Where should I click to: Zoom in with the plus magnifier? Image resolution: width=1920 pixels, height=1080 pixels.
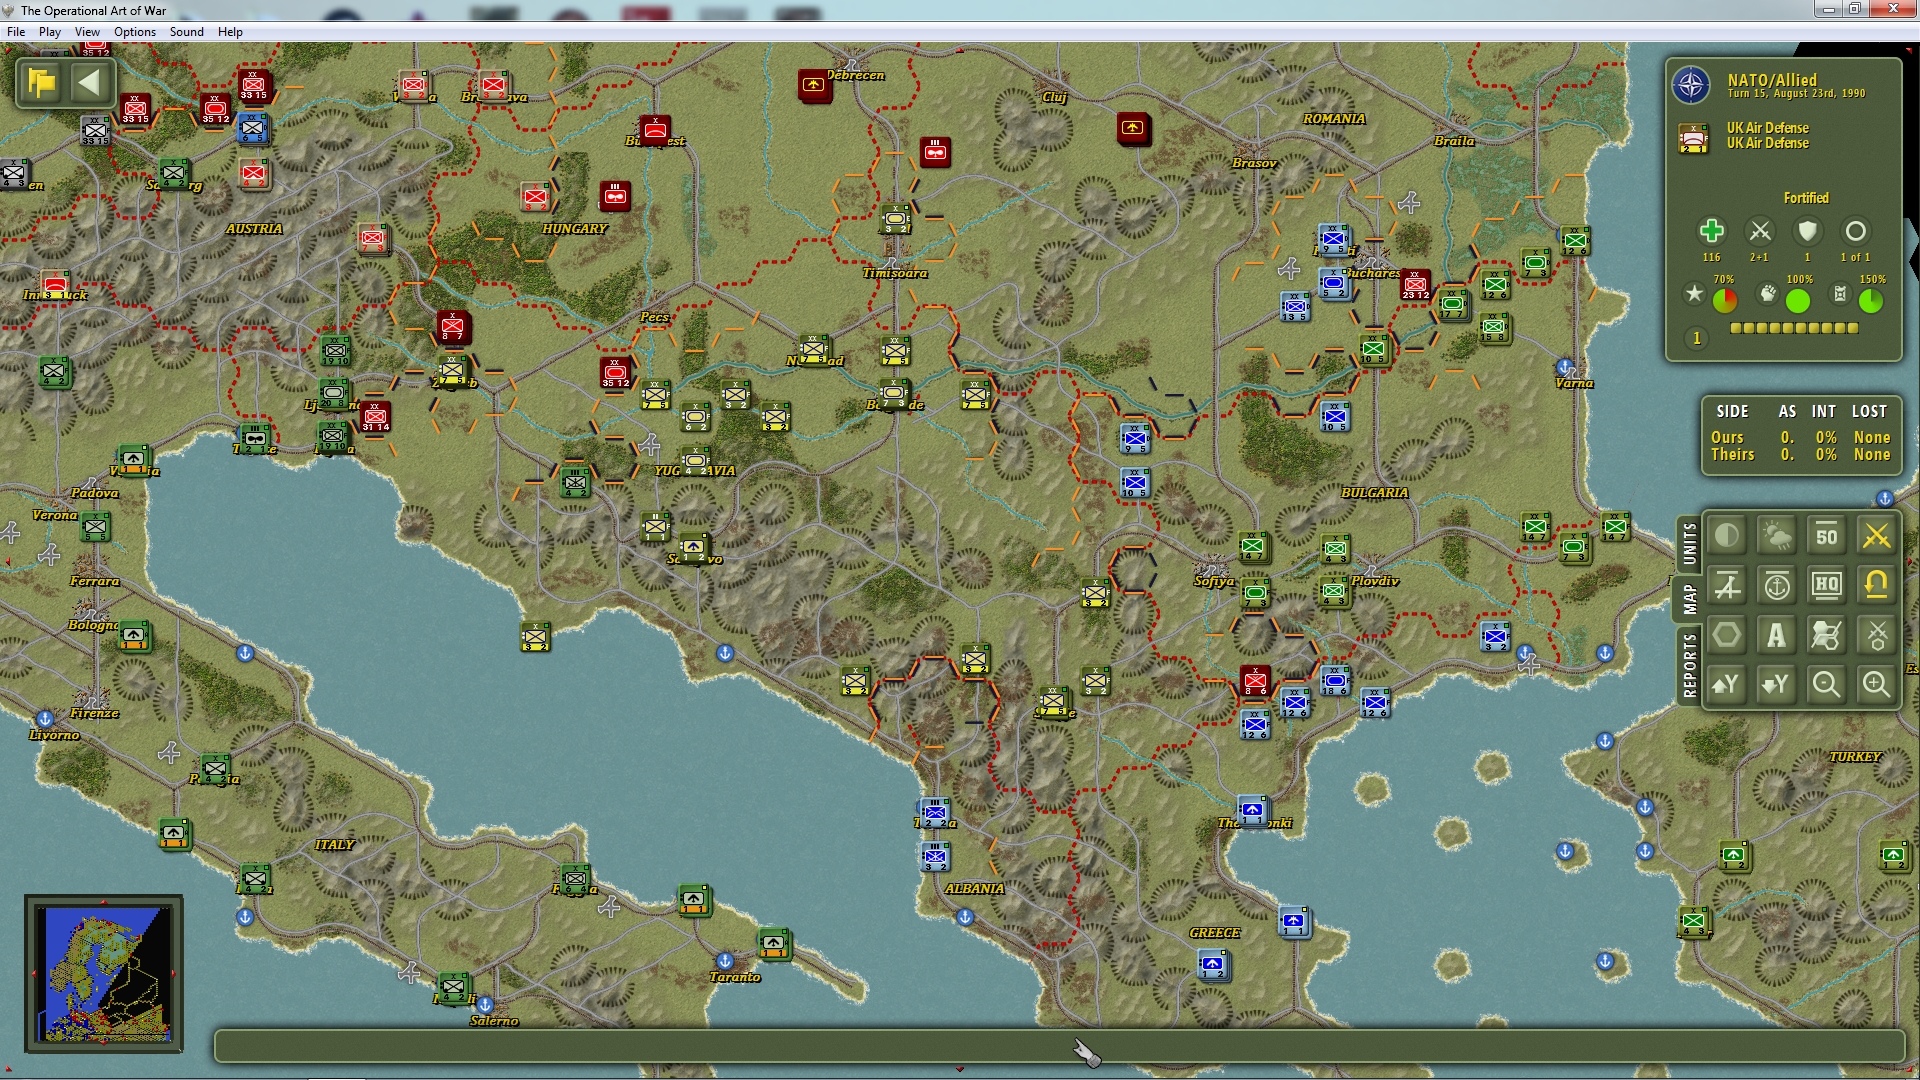[1877, 685]
